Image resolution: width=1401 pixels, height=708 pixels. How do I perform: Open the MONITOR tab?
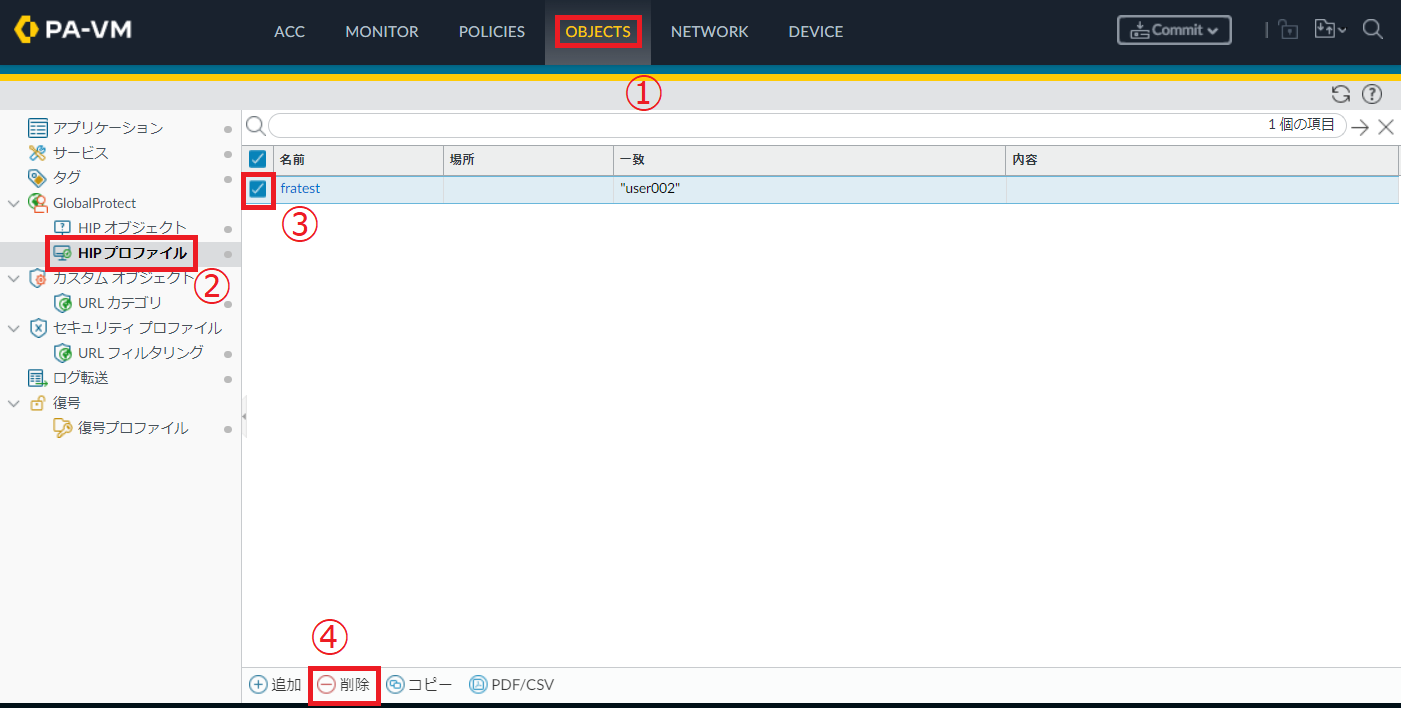[382, 32]
